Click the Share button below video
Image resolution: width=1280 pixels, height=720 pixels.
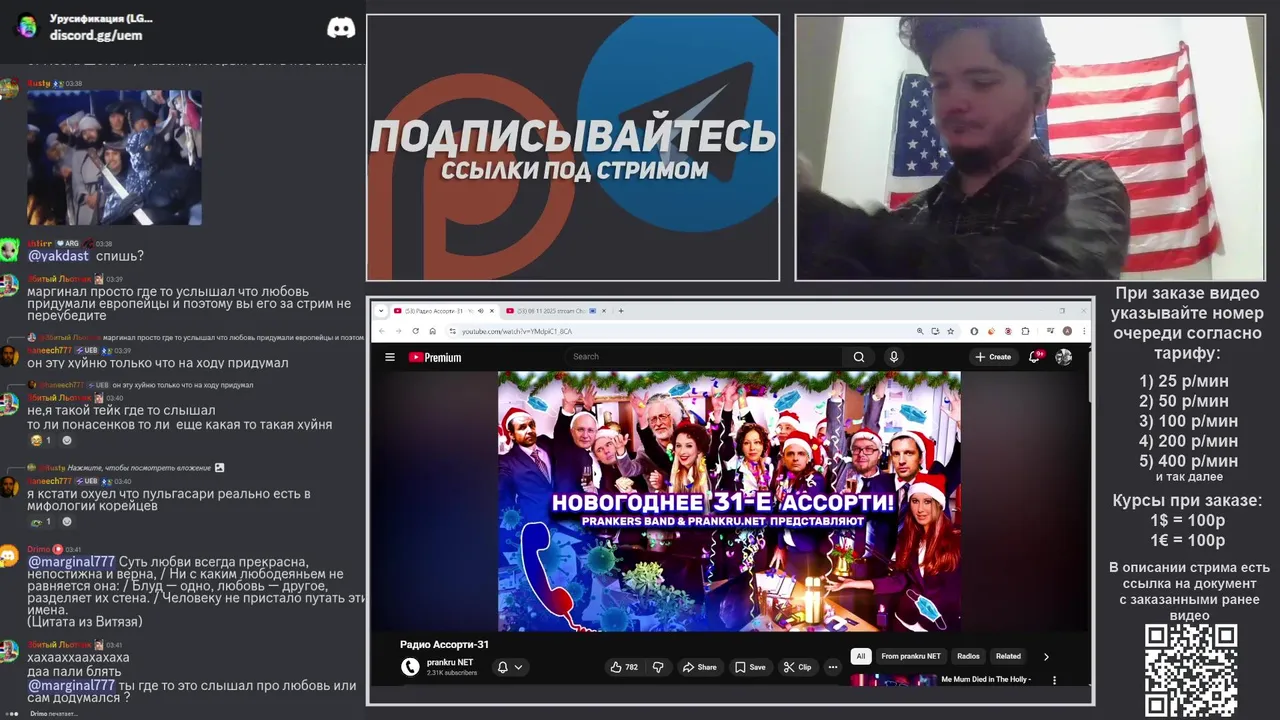coord(699,667)
